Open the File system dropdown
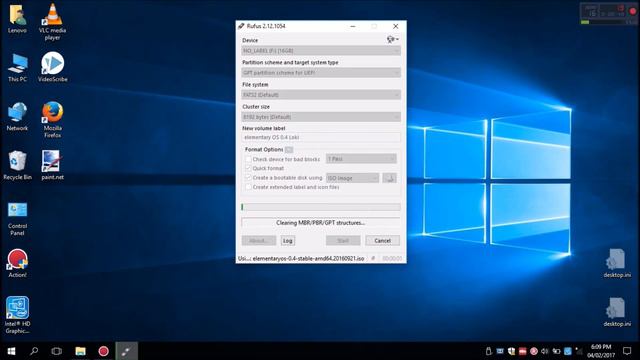Viewport: 640px width, 360px height. (x=321, y=95)
